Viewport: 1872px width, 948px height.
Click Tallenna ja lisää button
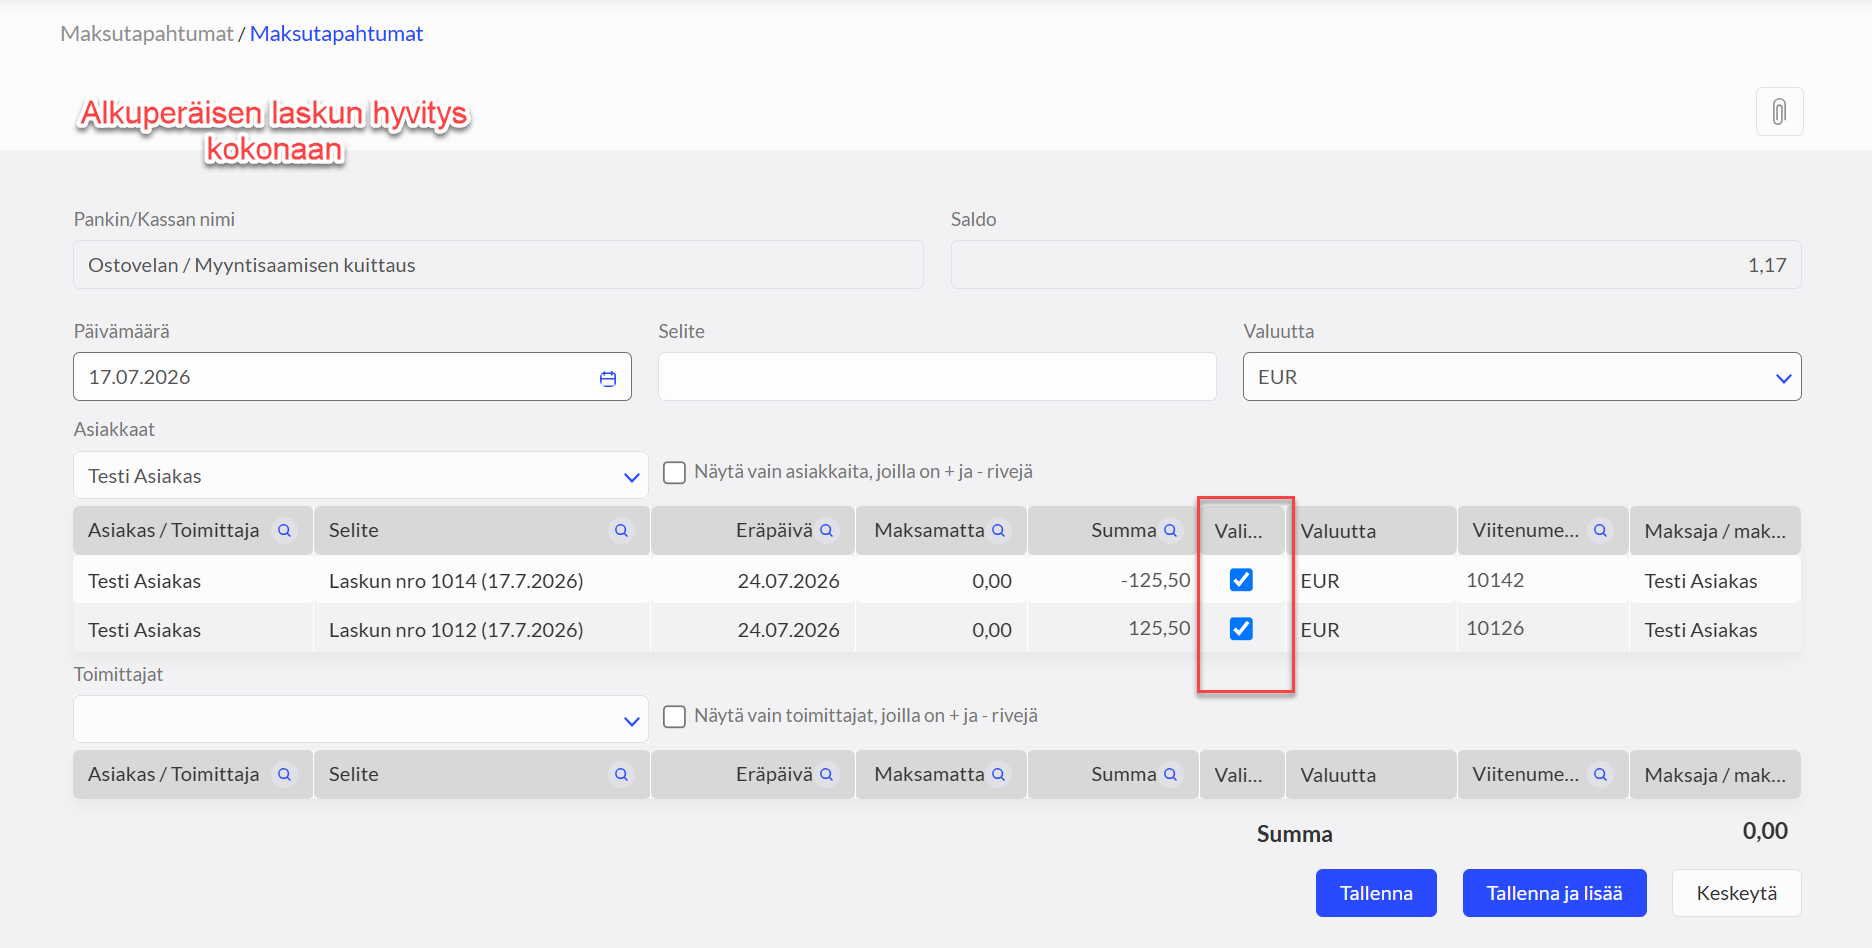tap(1554, 893)
